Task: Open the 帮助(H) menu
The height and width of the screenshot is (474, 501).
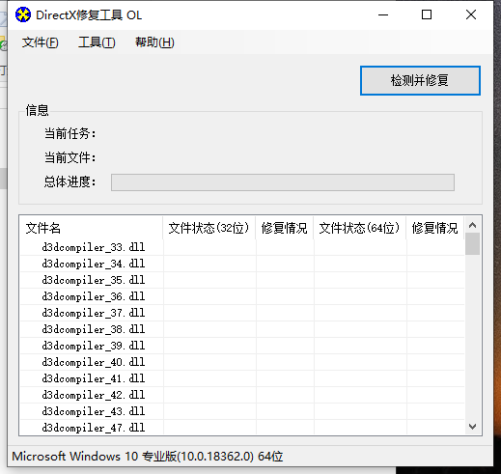Action: click(155, 42)
